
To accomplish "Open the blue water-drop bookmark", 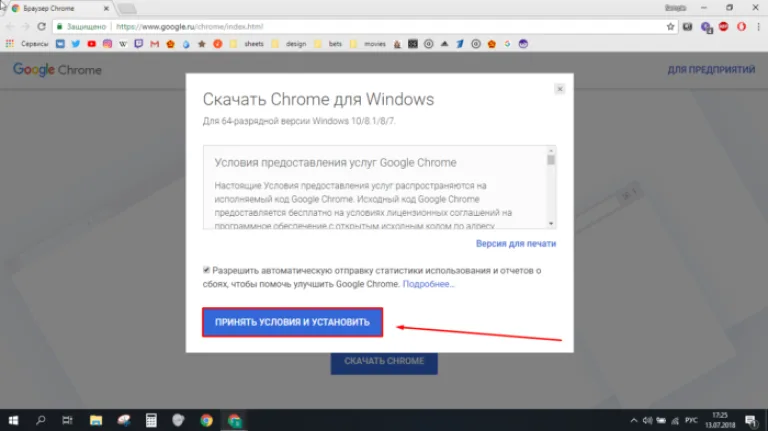I will [x=186, y=44].
